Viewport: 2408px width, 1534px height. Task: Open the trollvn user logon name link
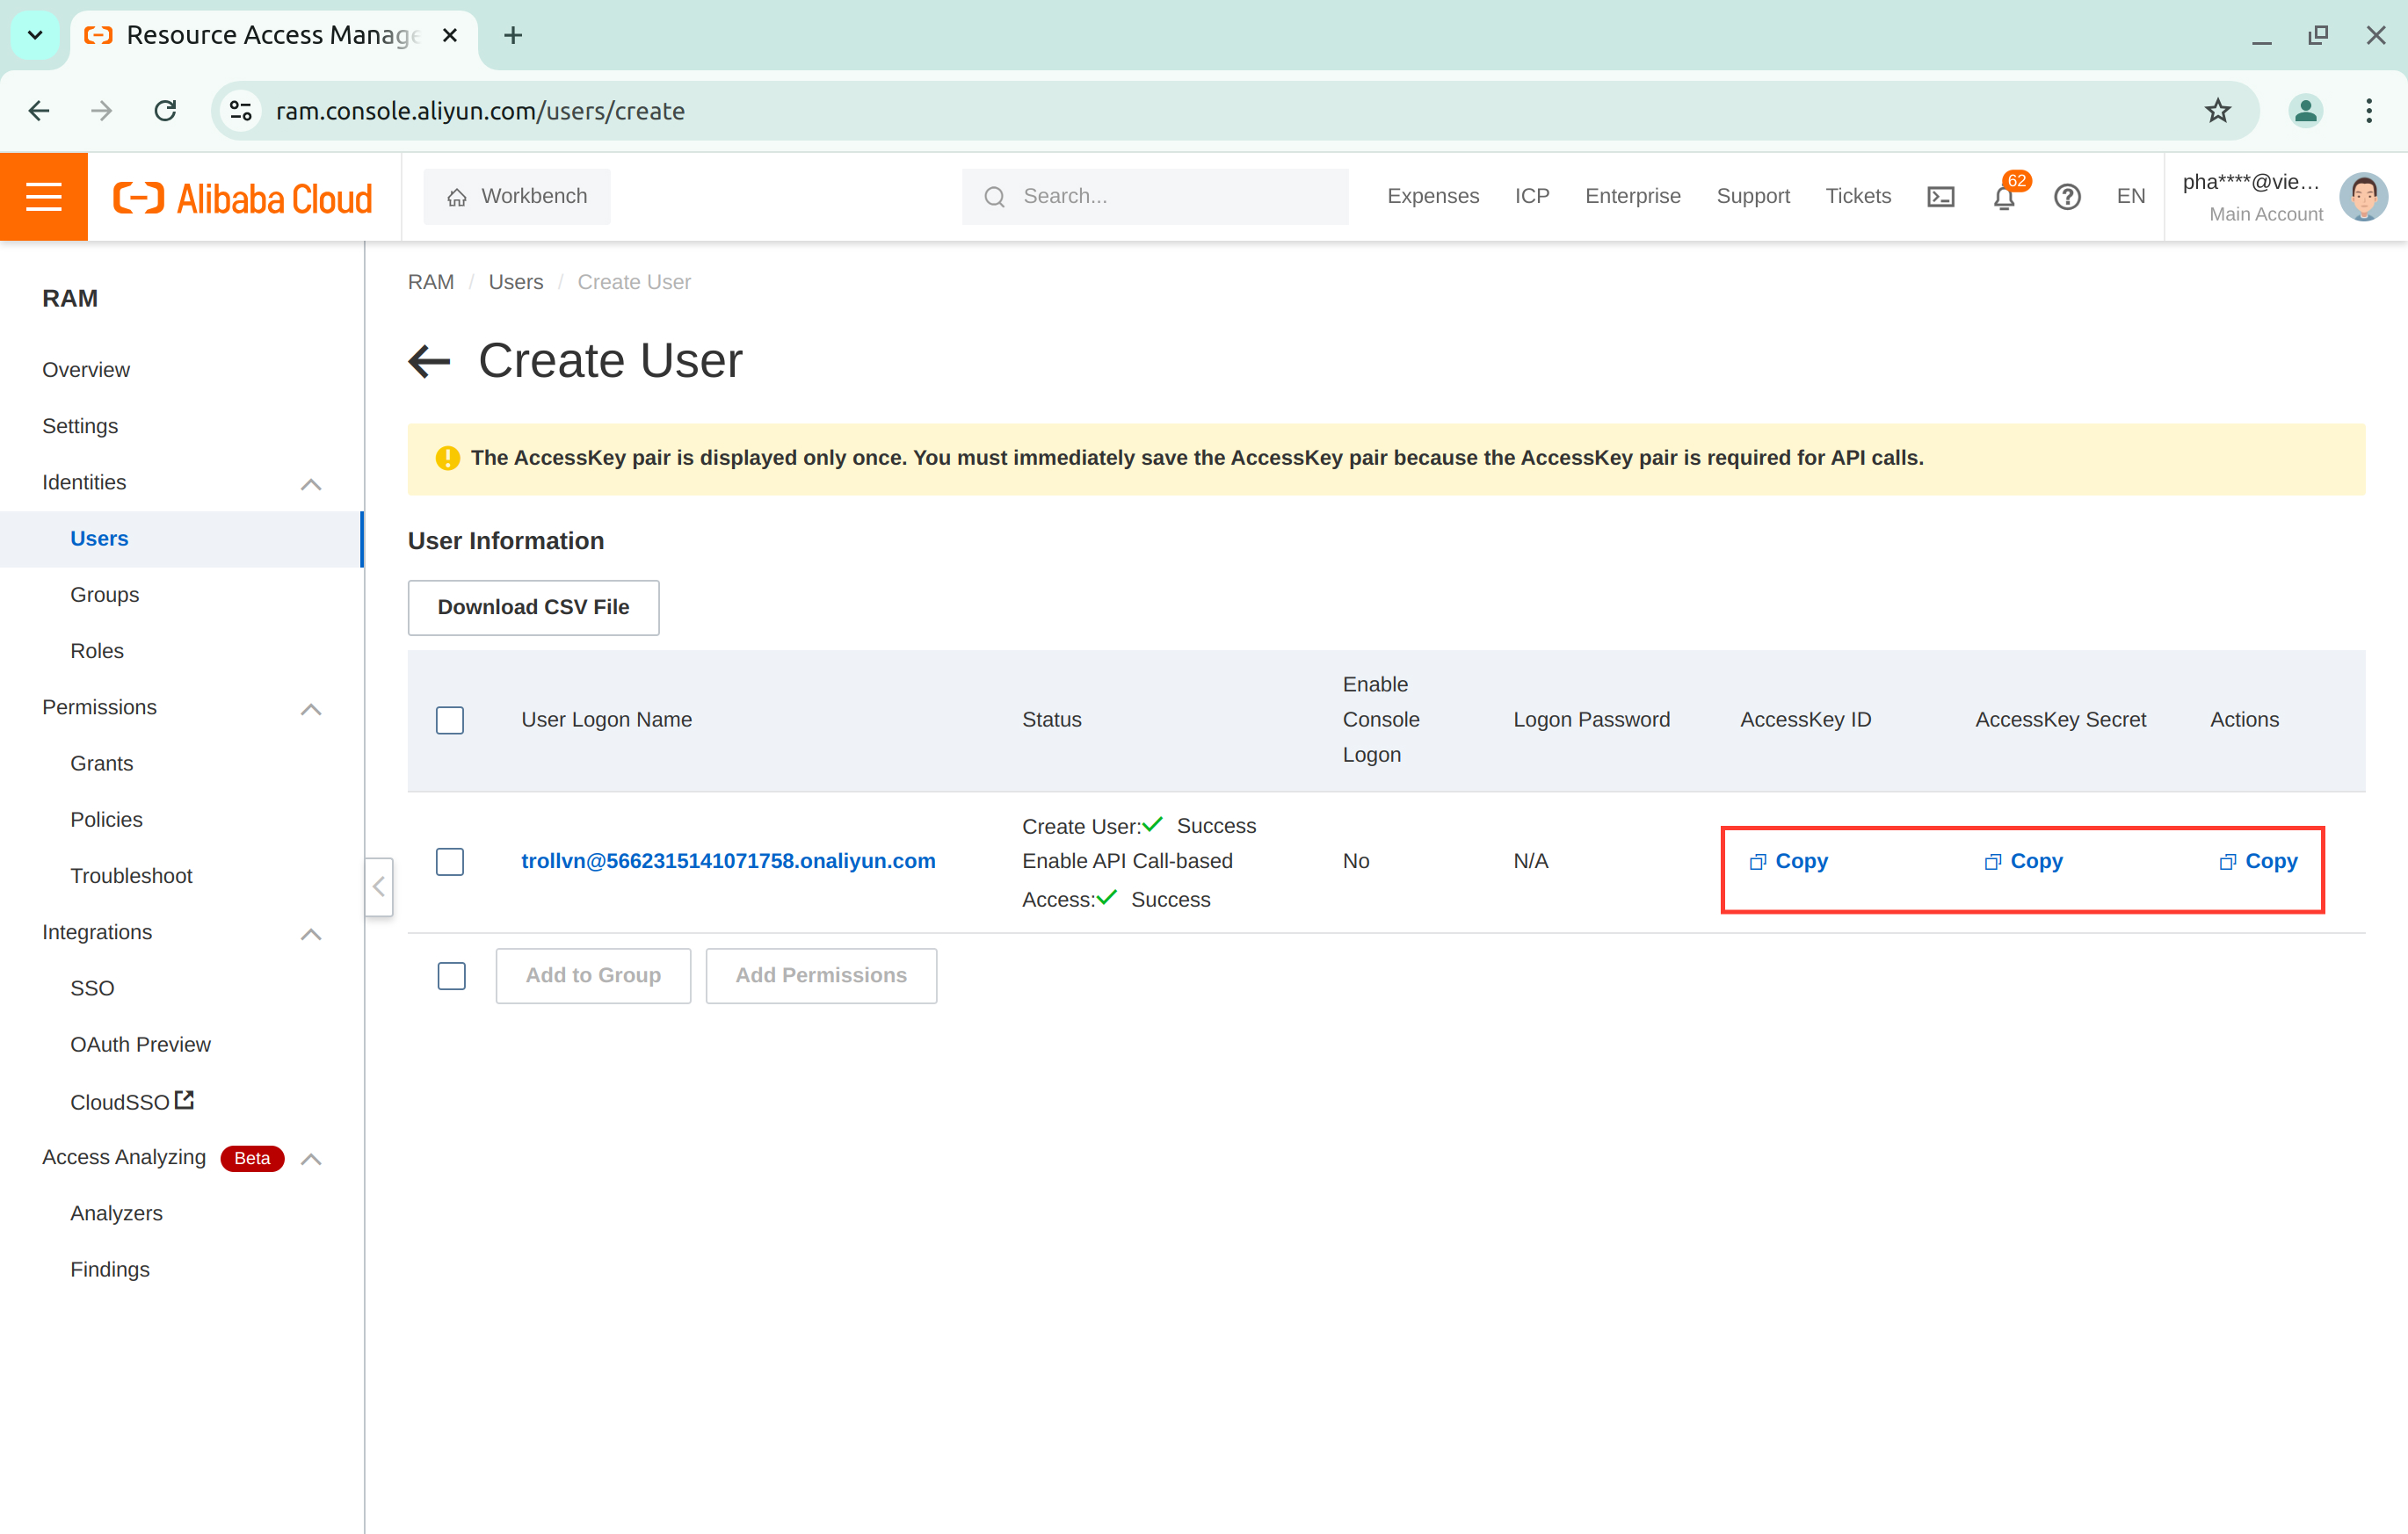[728, 861]
